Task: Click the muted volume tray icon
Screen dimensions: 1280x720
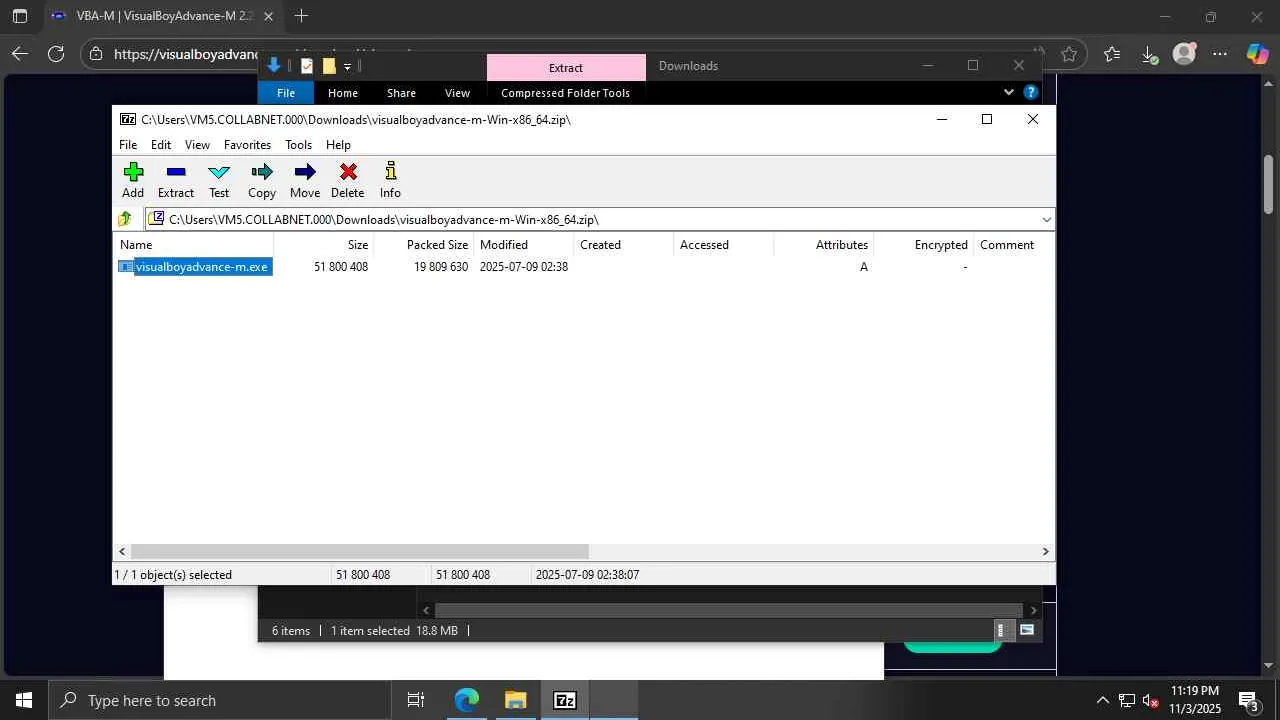Action: pos(1151,700)
